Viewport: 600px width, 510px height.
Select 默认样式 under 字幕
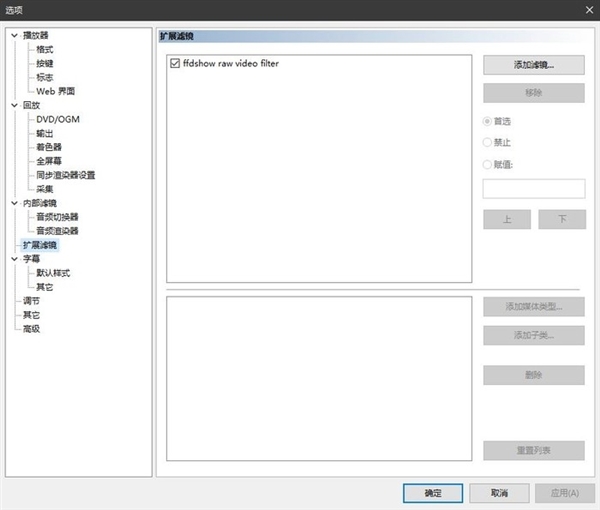tap(53, 273)
